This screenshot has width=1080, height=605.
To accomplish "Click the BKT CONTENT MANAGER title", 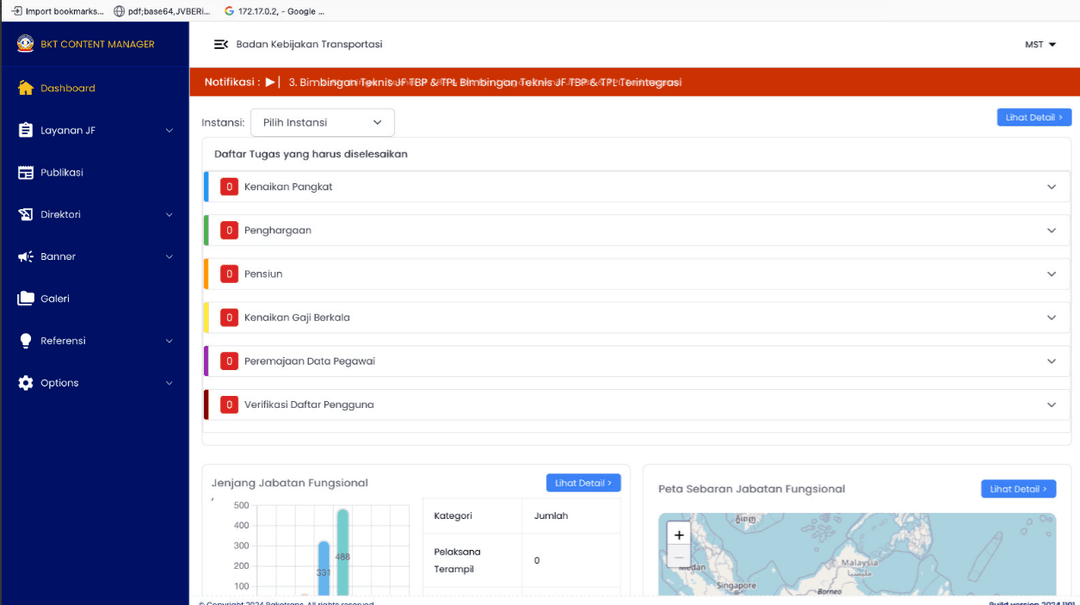I will click(97, 44).
